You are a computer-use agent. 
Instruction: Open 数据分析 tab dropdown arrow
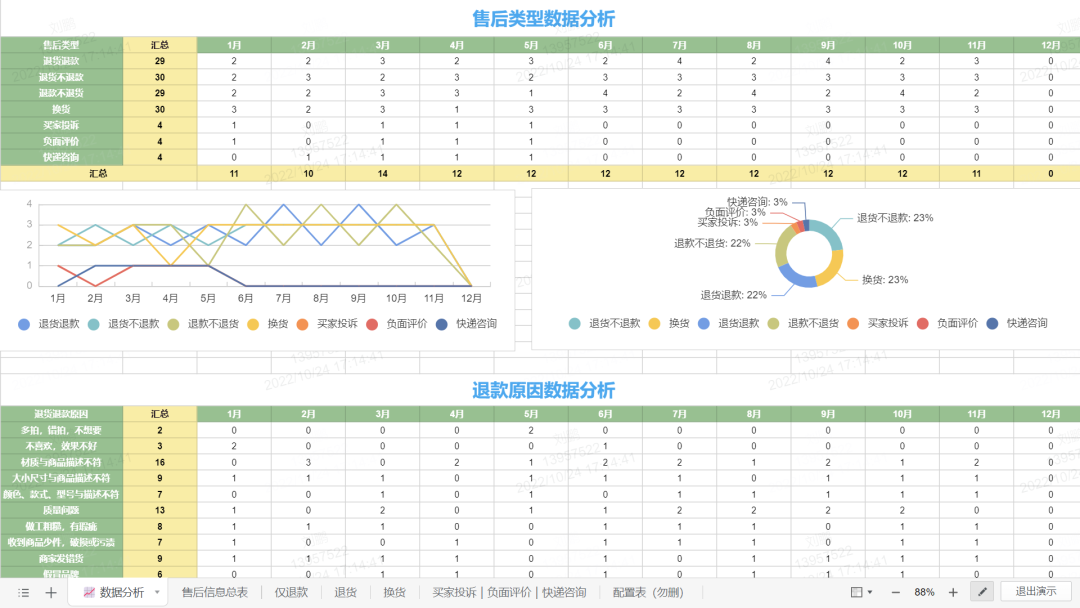point(157,592)
